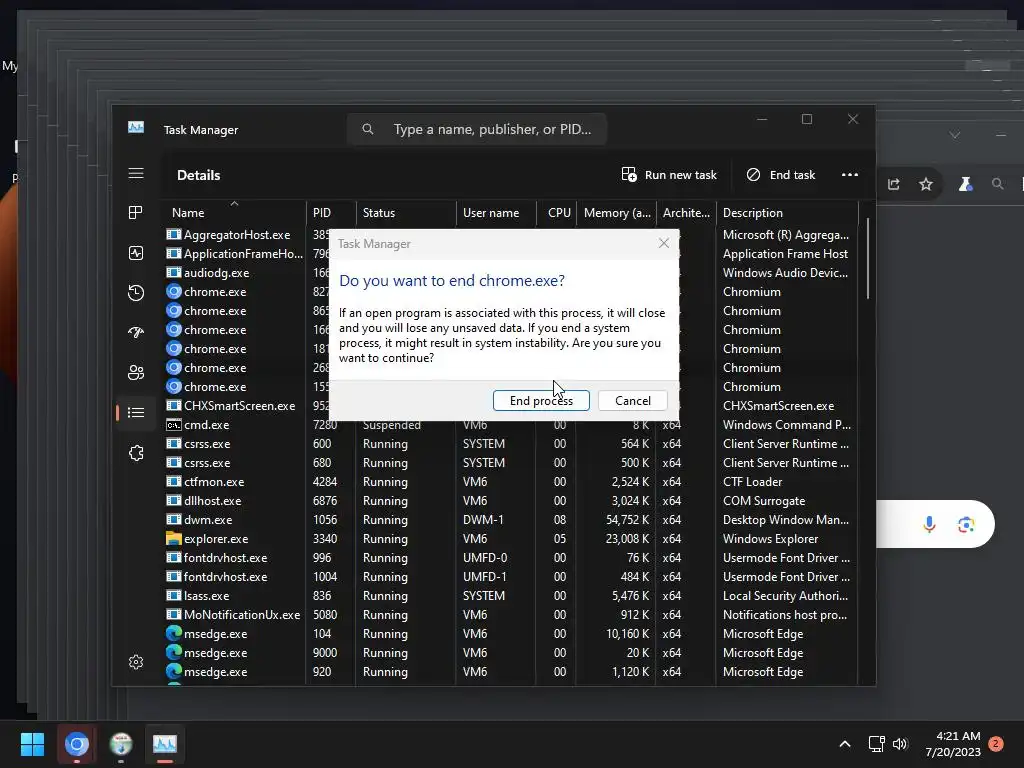
Task: Open the Startup apps icon in sidebar
Action: point(136,332)
